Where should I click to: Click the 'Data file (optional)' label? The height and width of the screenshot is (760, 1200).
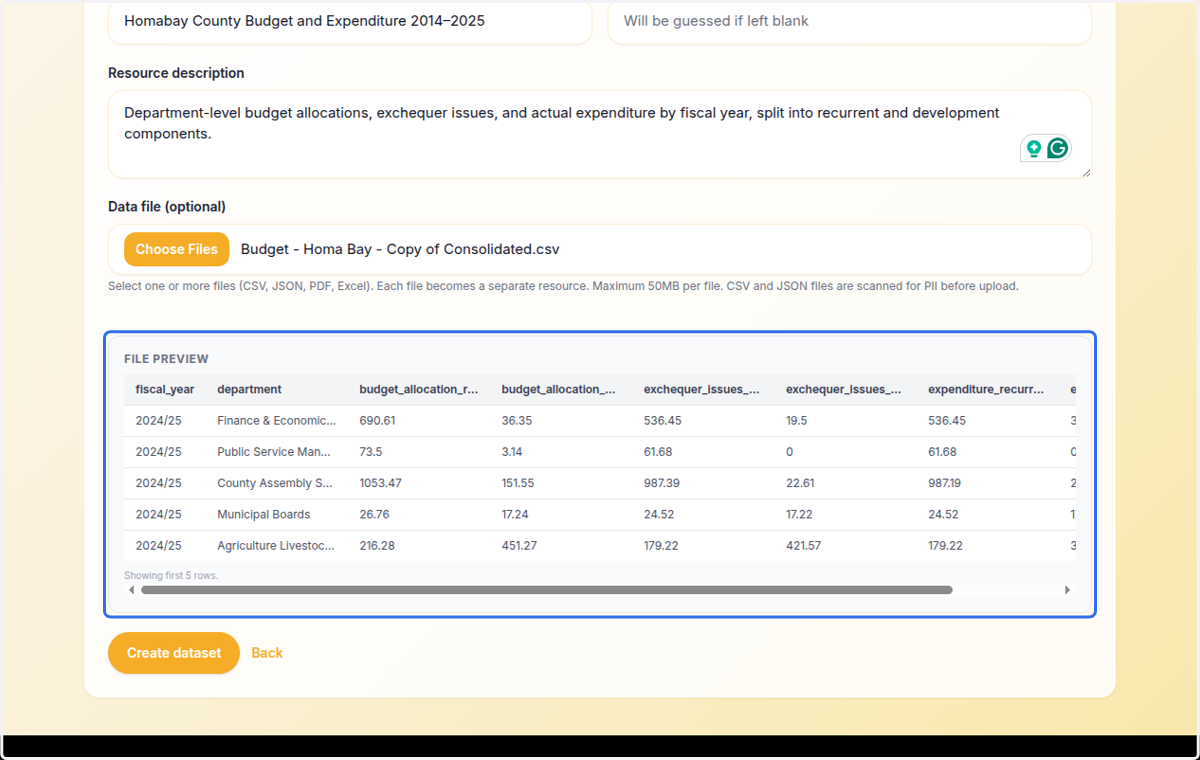click(x=167, y=207)
